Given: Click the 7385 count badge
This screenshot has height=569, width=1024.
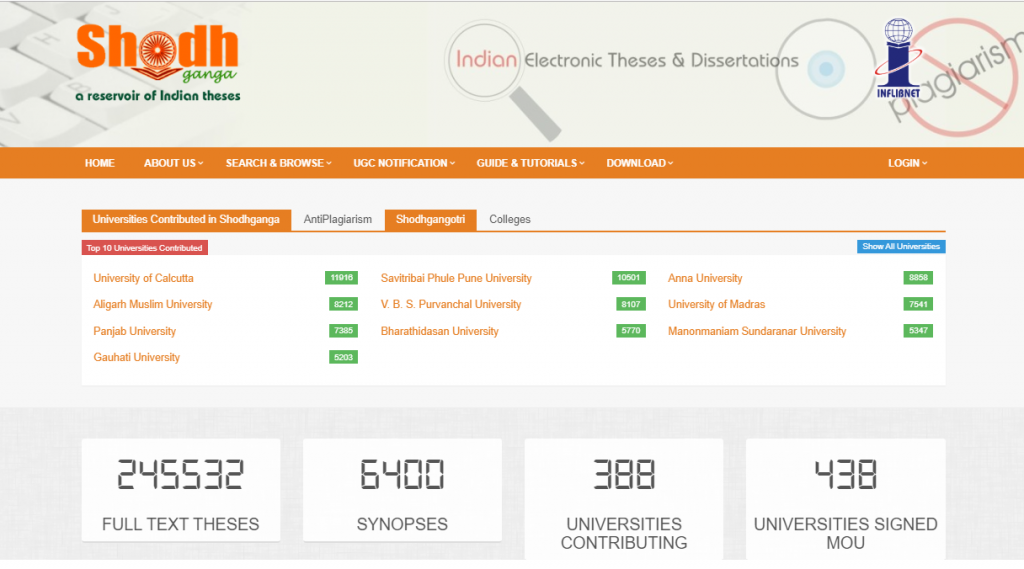Looking at the screenshot, I should [344, 331].
